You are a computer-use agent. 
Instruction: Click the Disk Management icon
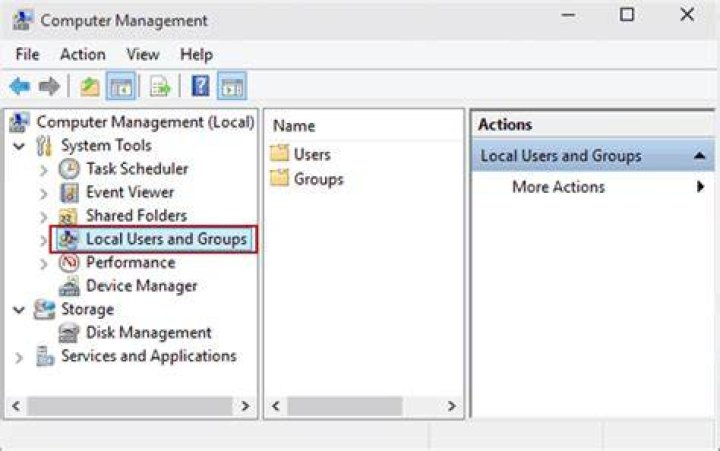[69, 333]
